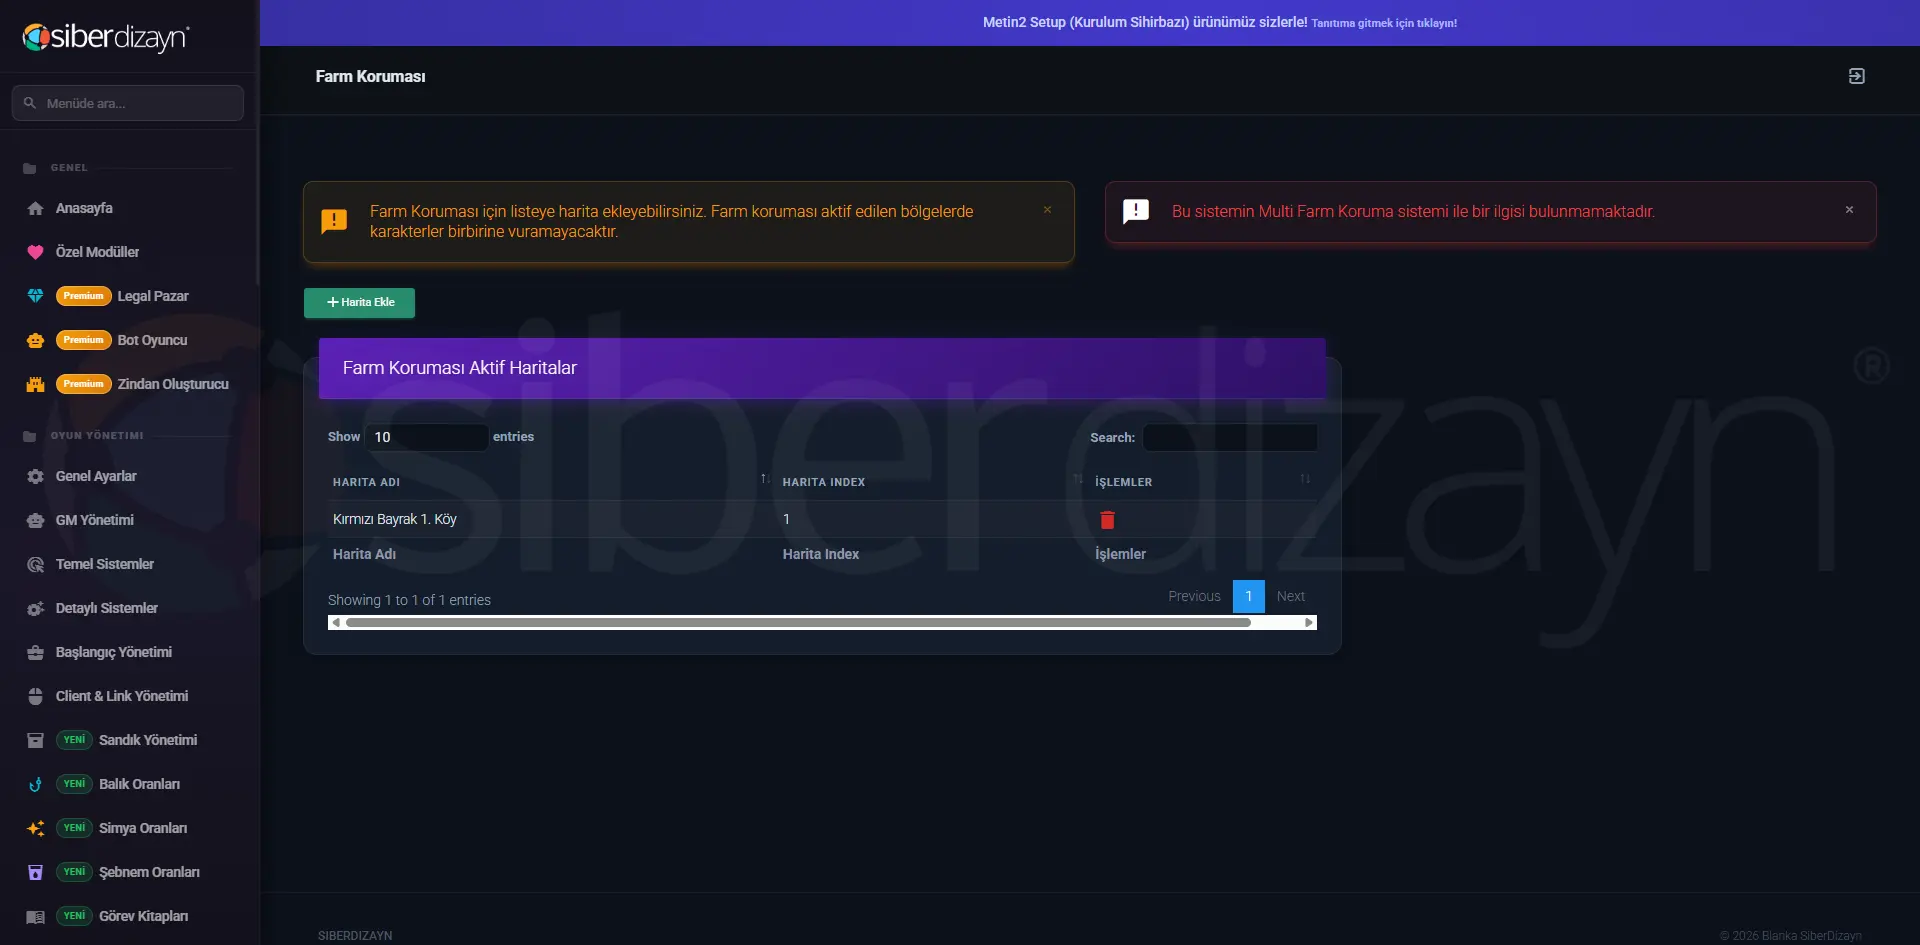Click the Harita Ekle button
The width and height of the screenshot is (1920, 945).
click(359, 302)
